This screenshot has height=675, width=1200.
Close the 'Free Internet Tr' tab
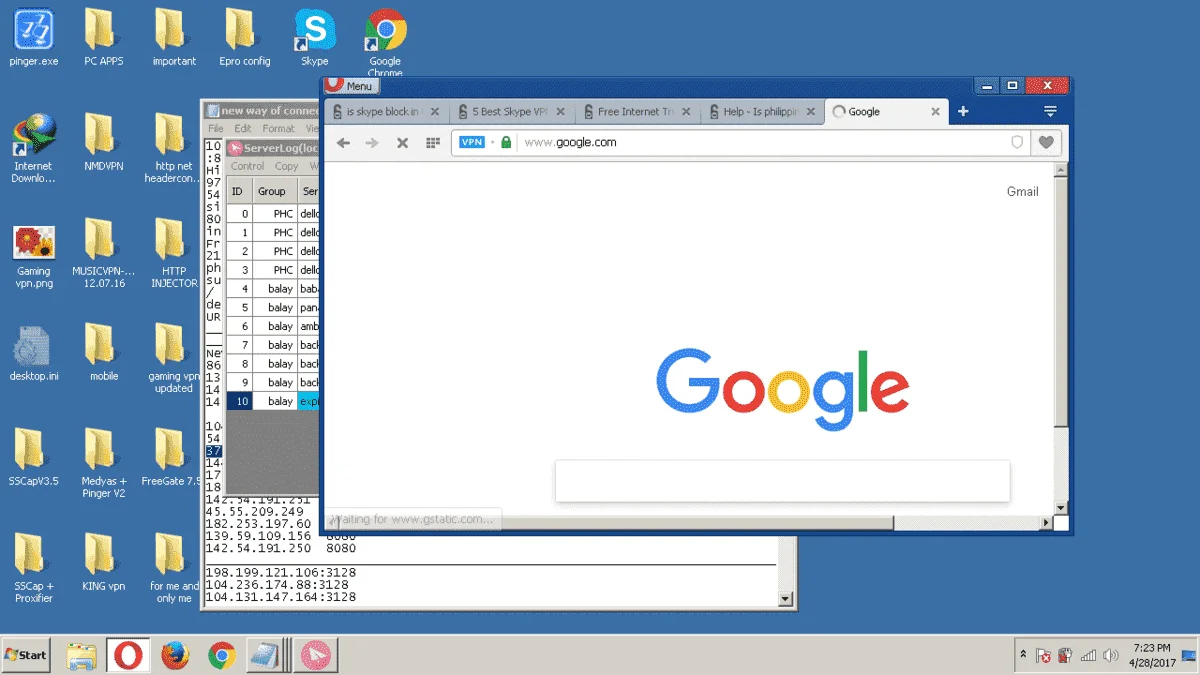686,112
